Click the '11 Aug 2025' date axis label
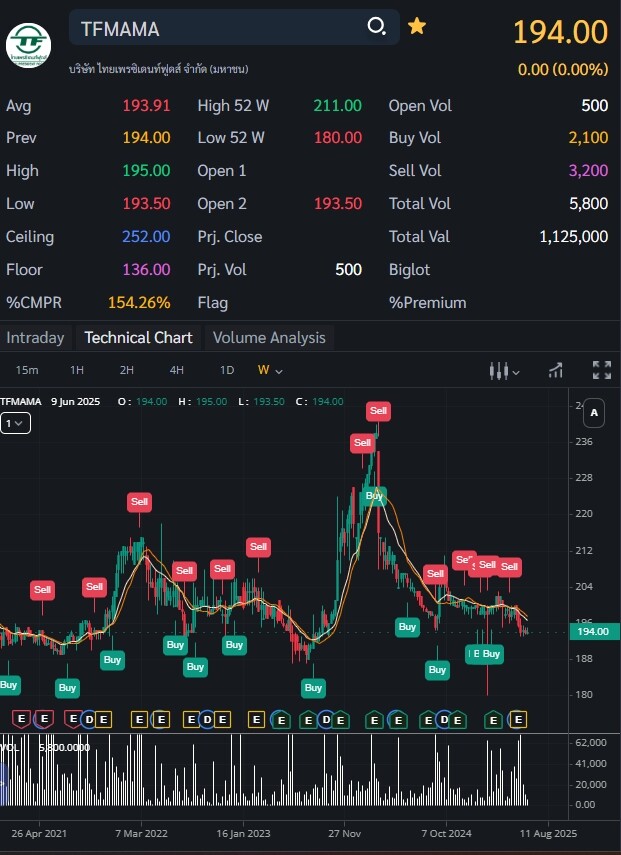The image size is (621, 855). coord(548,834)
